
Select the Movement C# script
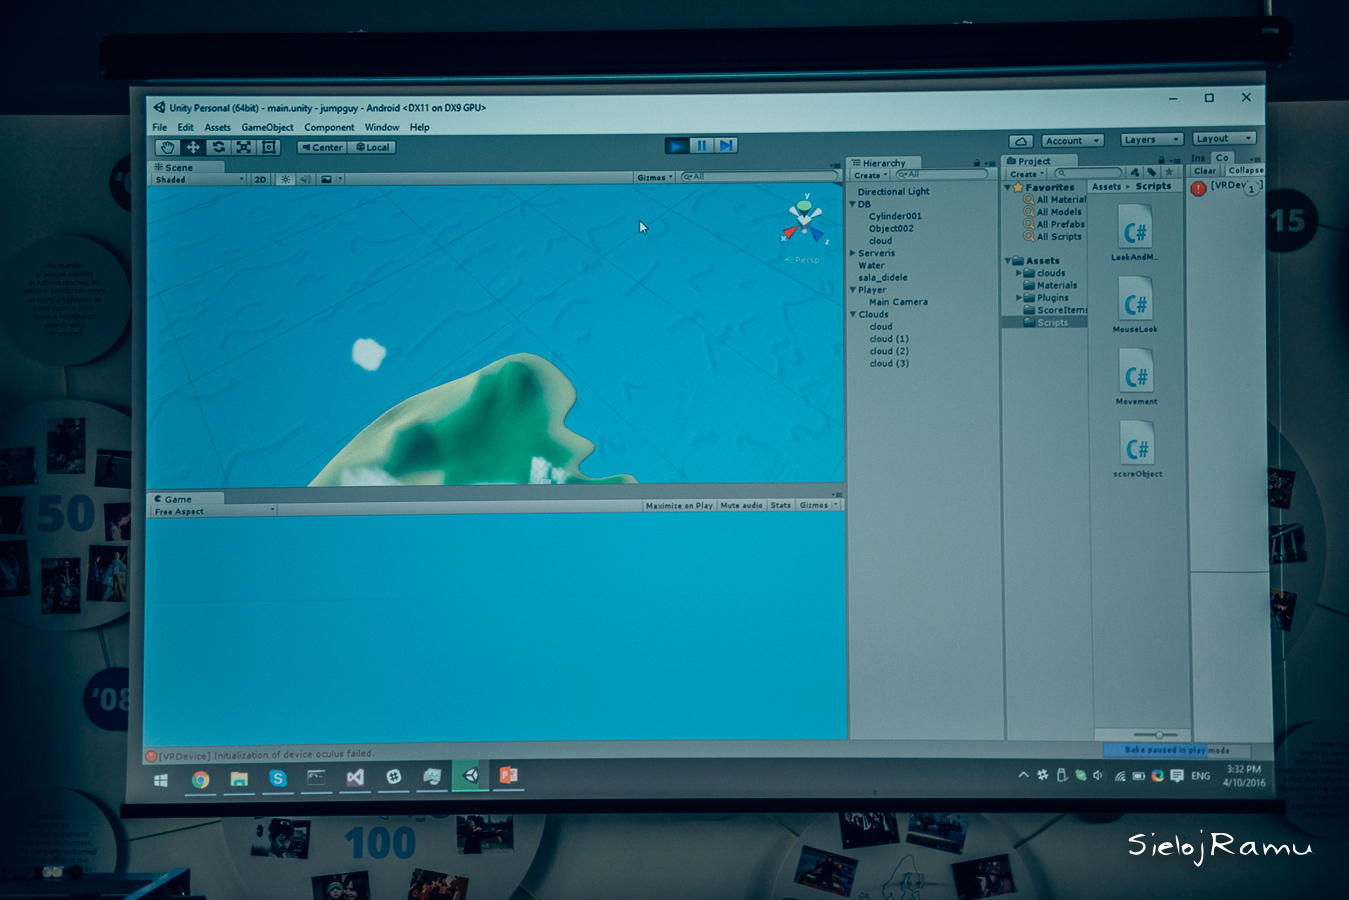pos(1136,377)
